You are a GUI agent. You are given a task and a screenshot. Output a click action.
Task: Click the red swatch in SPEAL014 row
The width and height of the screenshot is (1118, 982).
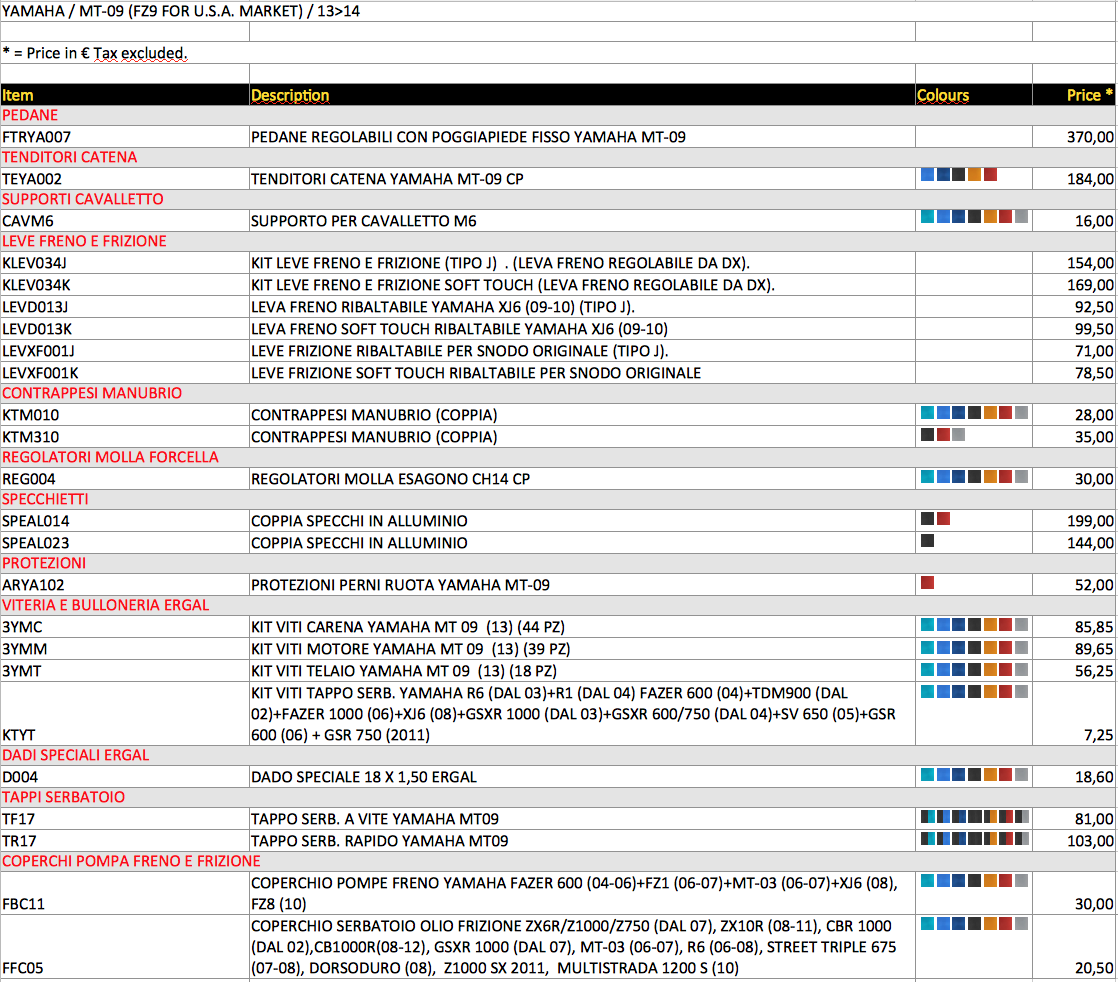[x=943, y=518]
